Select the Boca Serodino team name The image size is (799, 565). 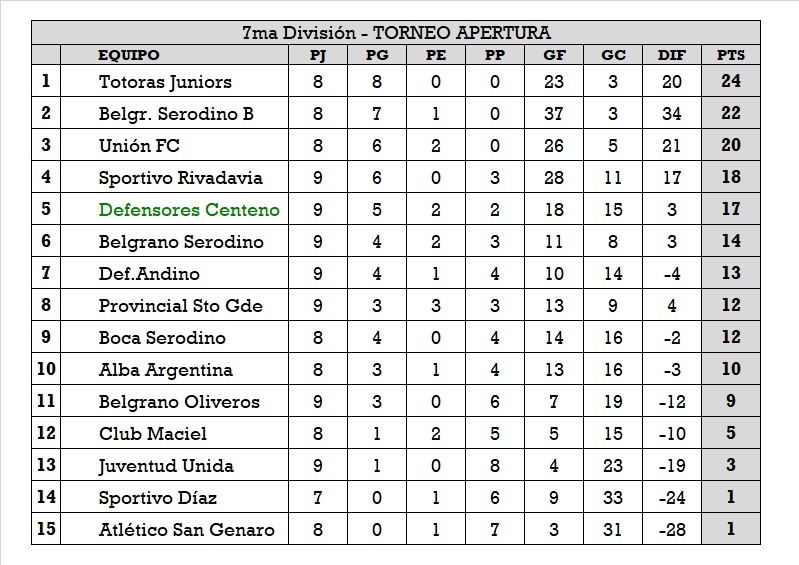(x=162, y=338)
